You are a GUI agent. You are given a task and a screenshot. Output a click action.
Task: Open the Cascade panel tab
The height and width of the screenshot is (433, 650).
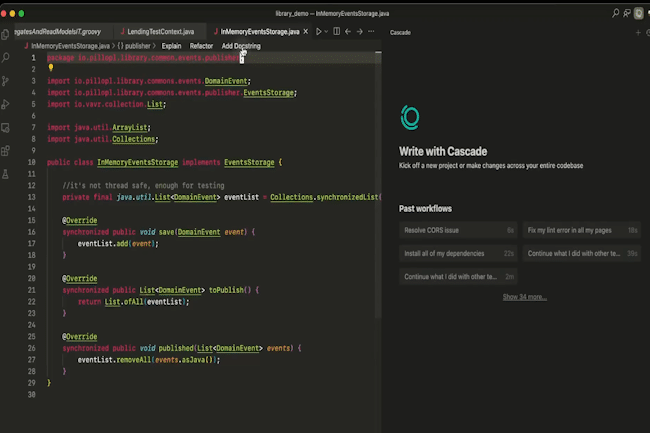pos(400,32)
